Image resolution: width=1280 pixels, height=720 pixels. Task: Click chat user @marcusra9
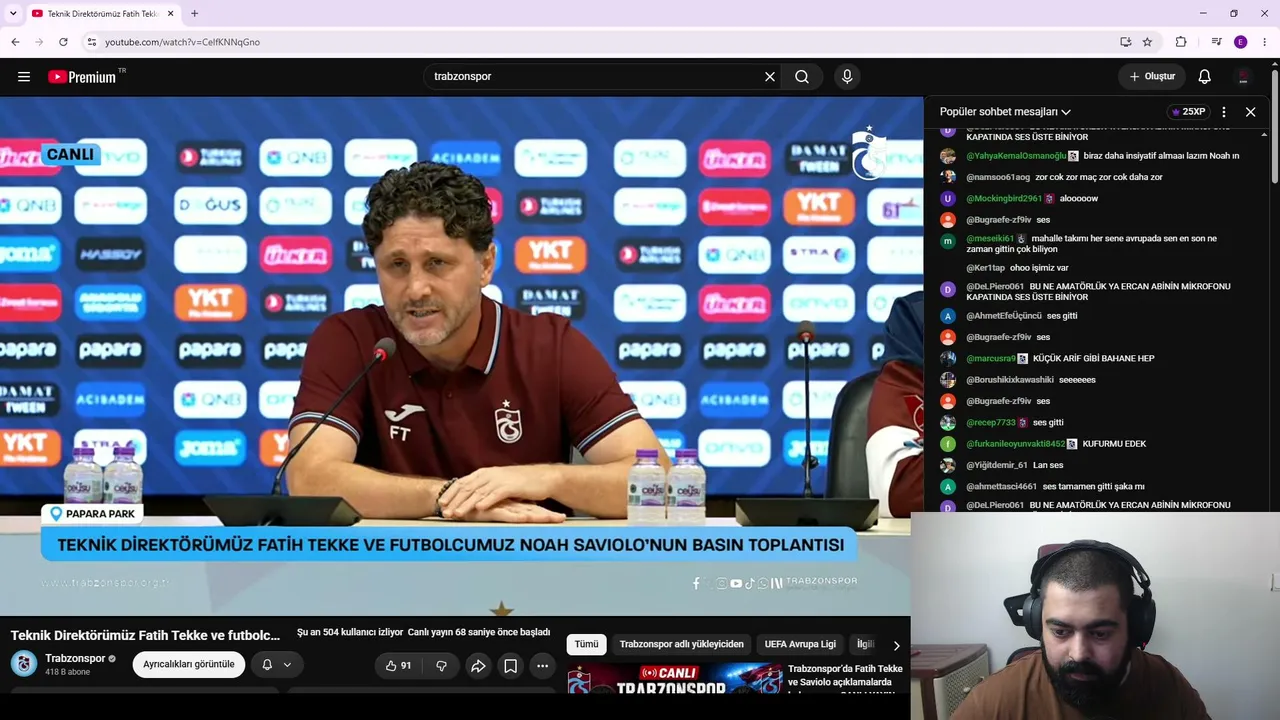click(x=990, y=358)
